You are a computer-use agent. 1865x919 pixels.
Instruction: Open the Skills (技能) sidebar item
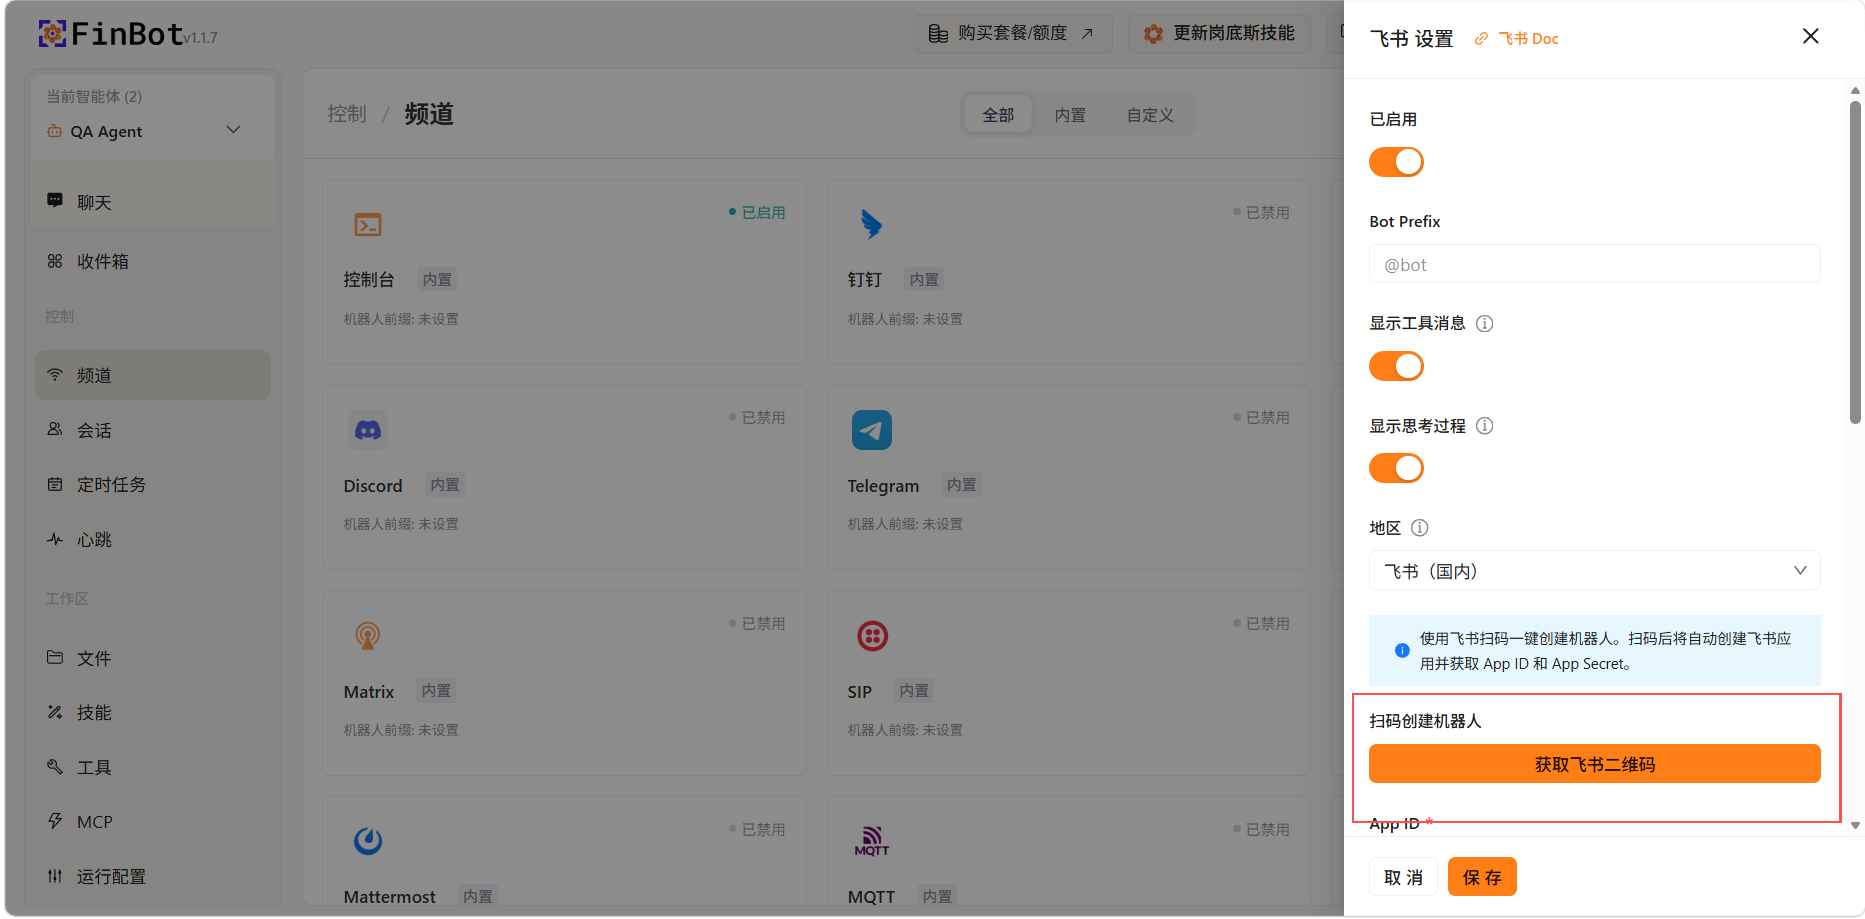point(153,712)
